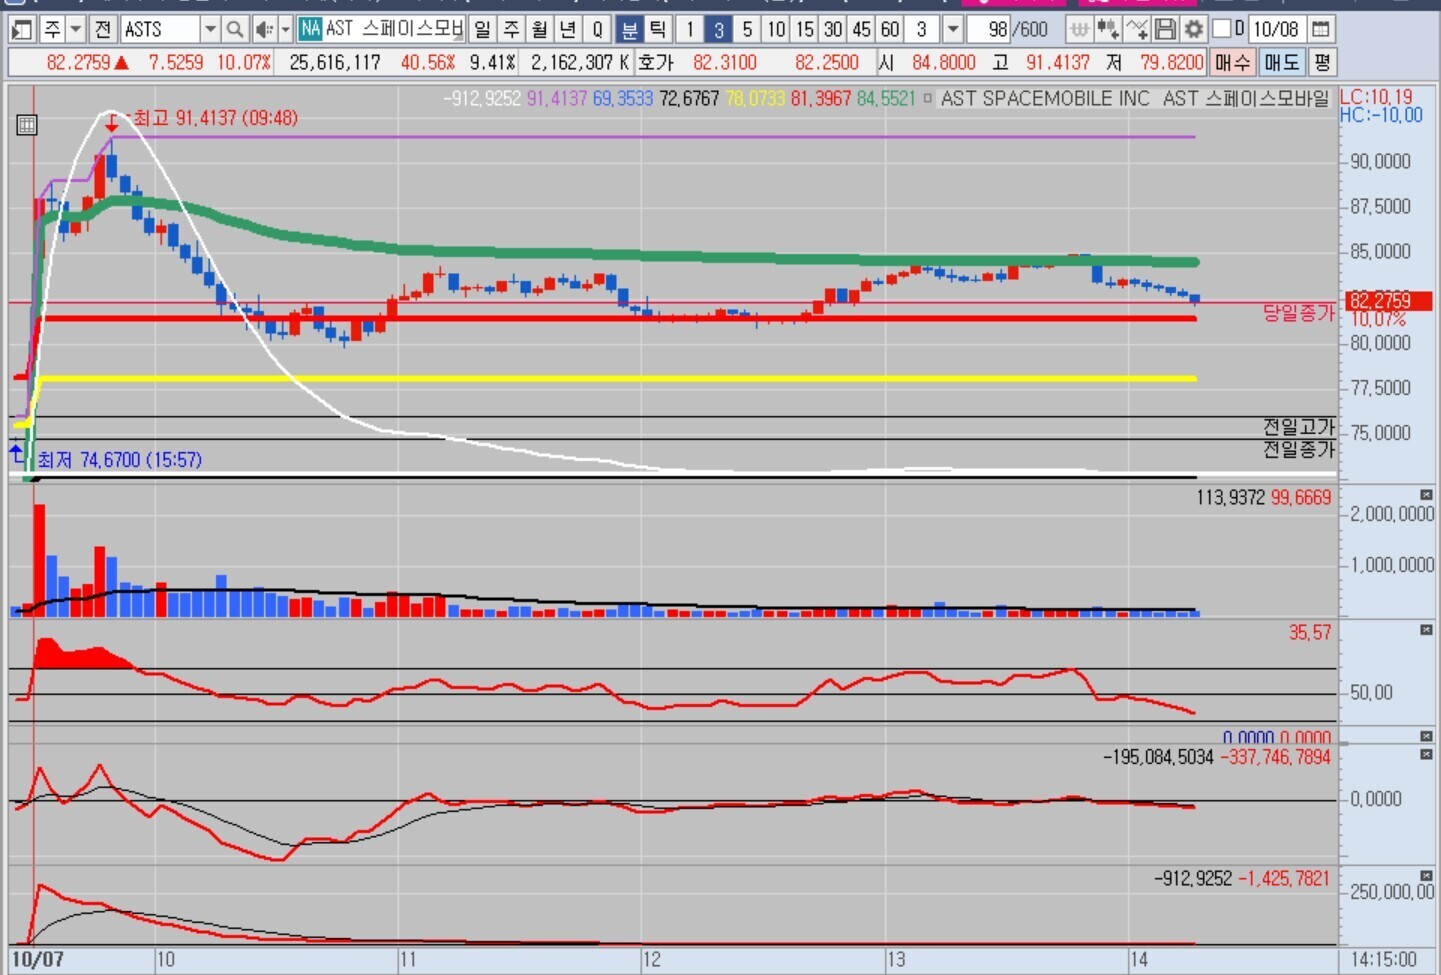Click the data grid icon on chart
This screenshot has width=1441, height=975.
tap(27, 125)
